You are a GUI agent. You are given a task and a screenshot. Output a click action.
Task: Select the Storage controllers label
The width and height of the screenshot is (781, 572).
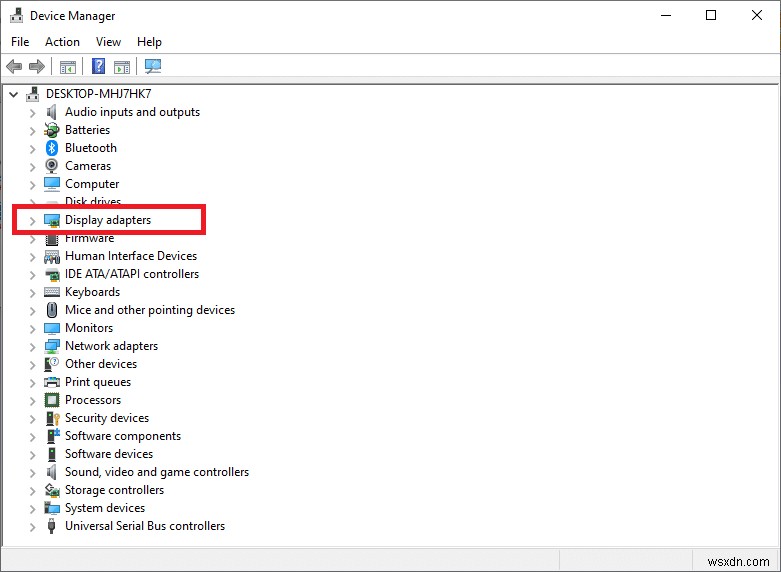point(115,490)
